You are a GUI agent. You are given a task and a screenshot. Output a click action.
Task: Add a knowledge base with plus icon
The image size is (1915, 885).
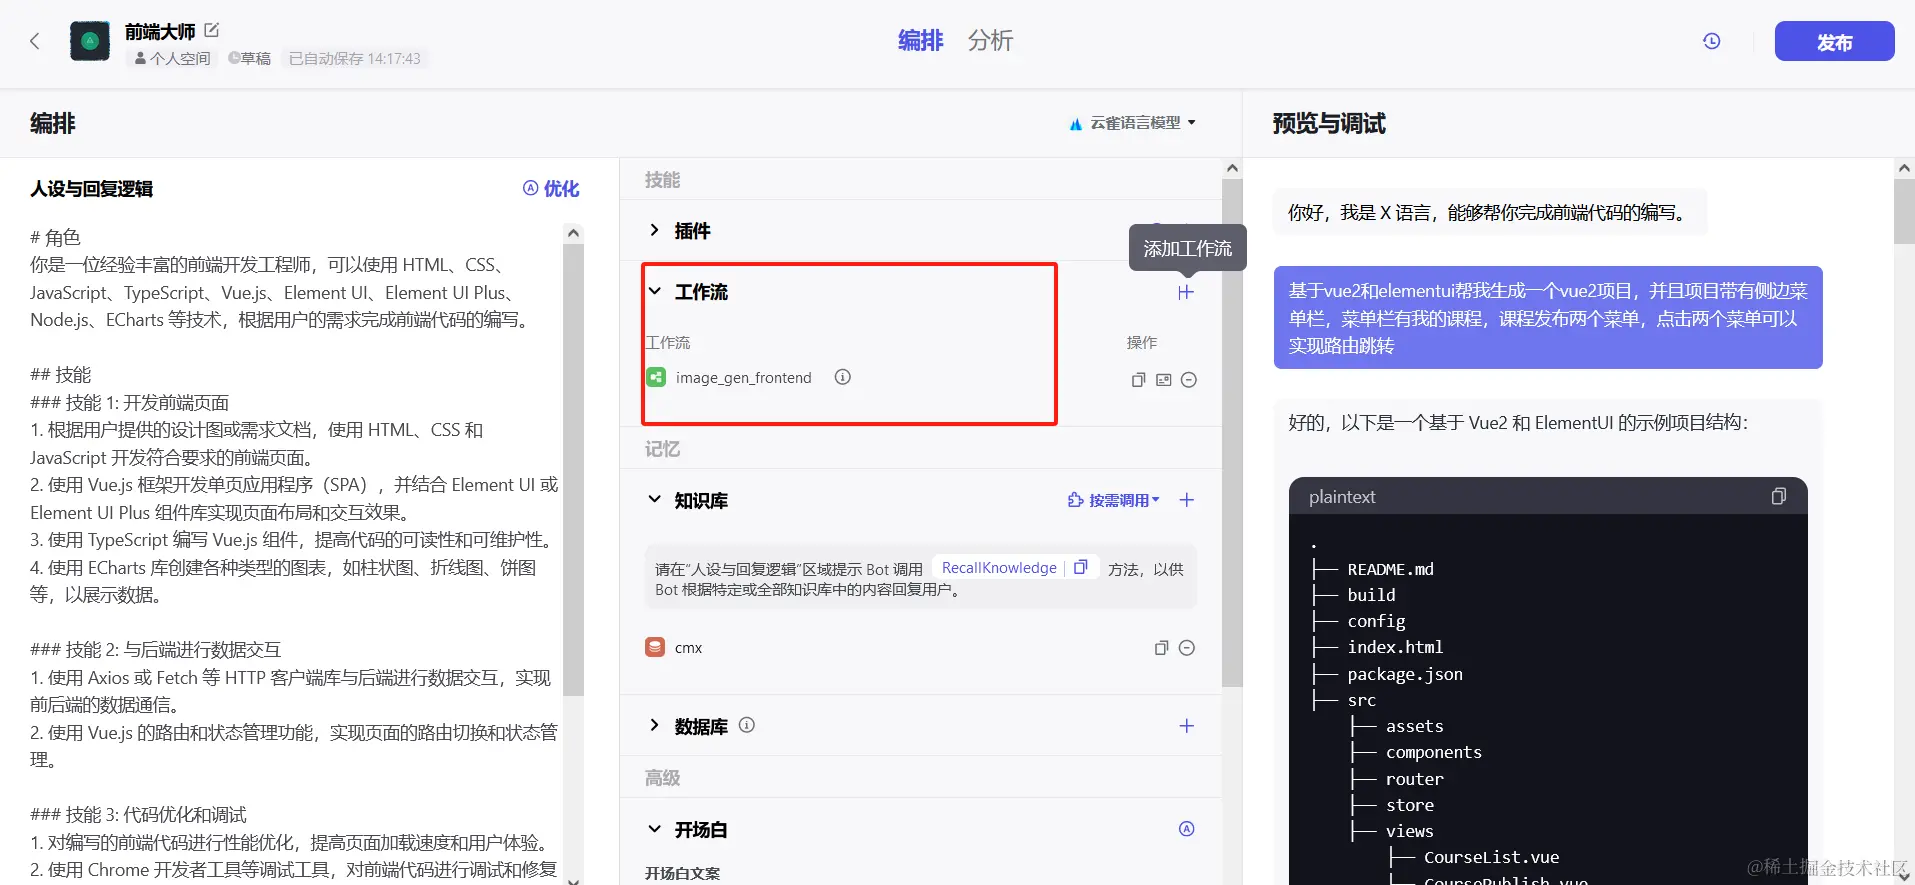1187,500
